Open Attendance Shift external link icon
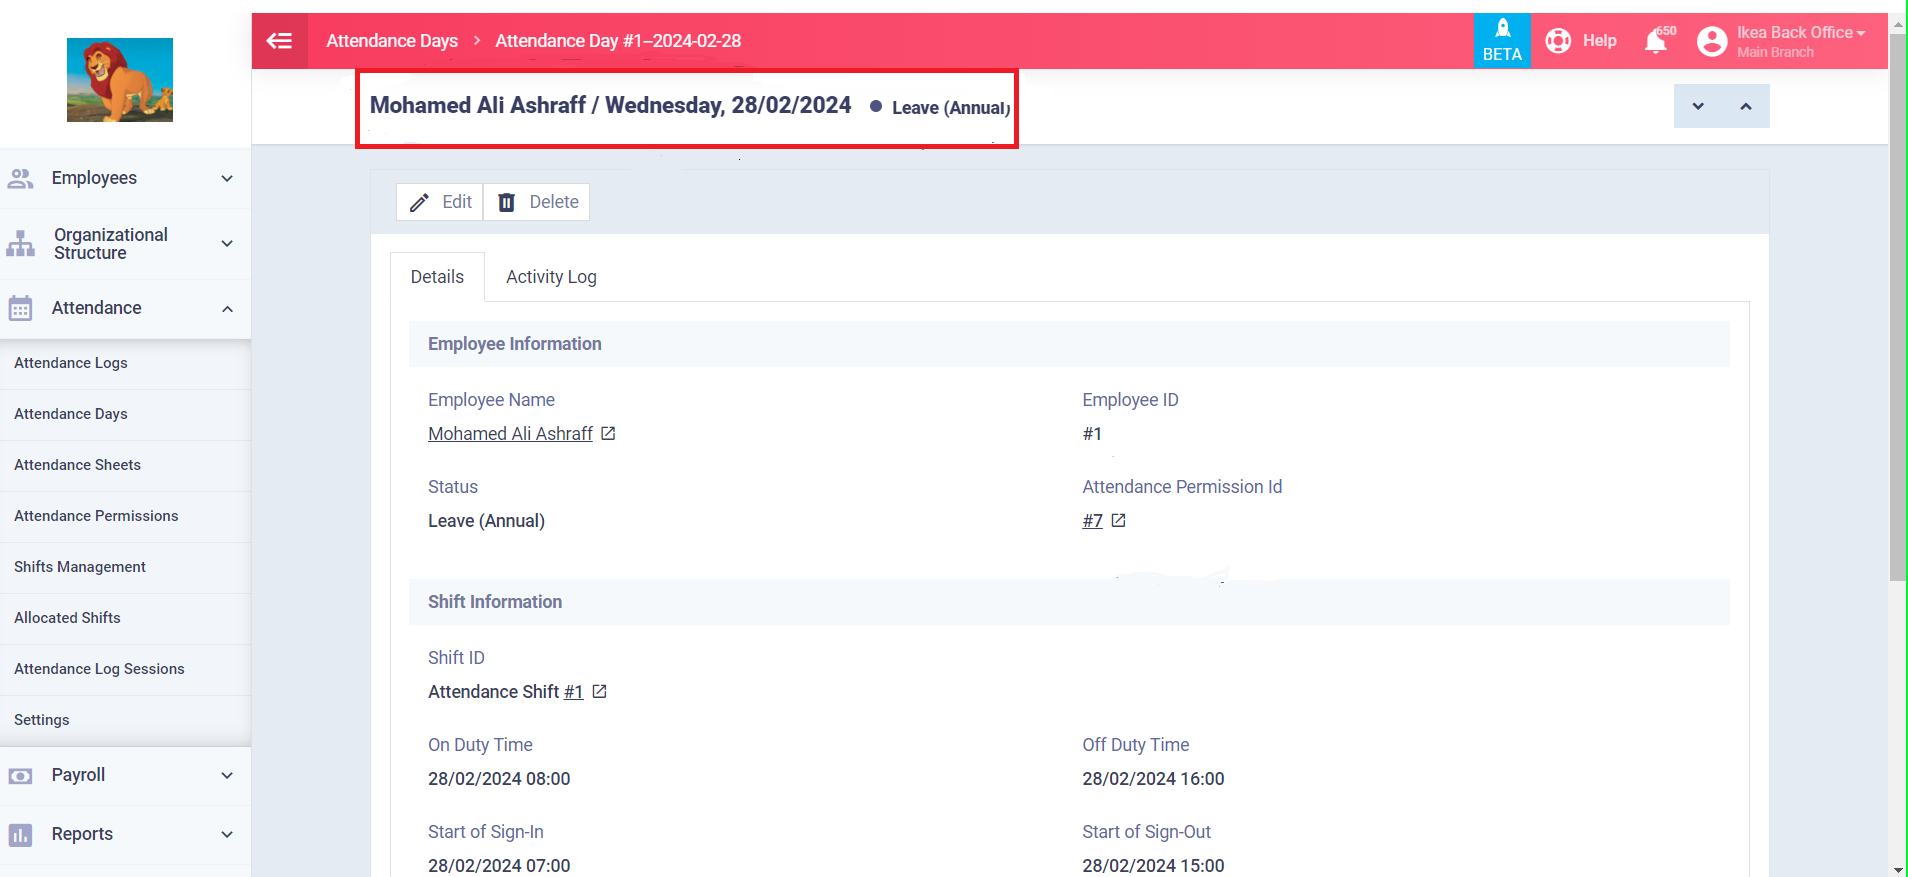This screenshot has width=1908, height=877. 599,691
